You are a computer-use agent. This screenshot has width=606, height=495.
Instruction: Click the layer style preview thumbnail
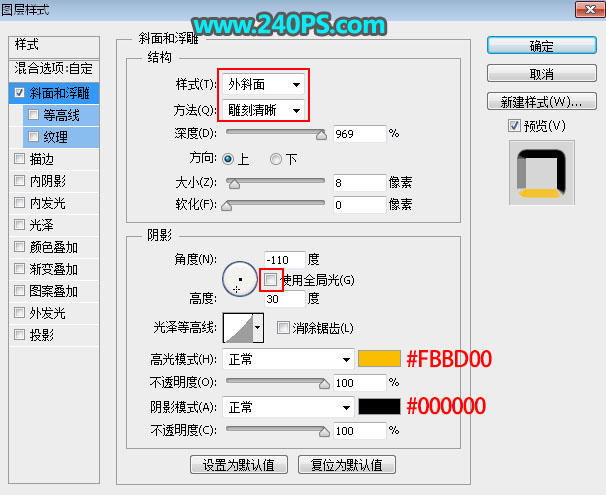tap(540, 168)
